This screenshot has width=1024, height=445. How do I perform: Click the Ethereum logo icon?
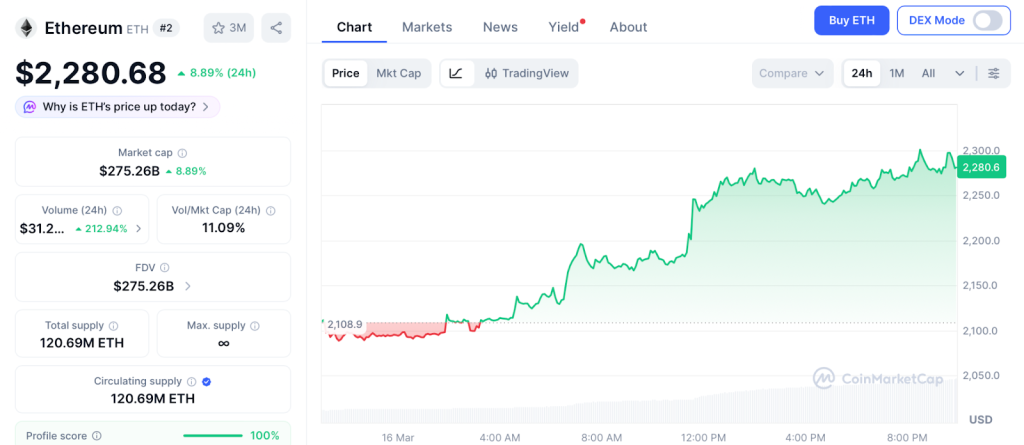click(x=25, y=28)
